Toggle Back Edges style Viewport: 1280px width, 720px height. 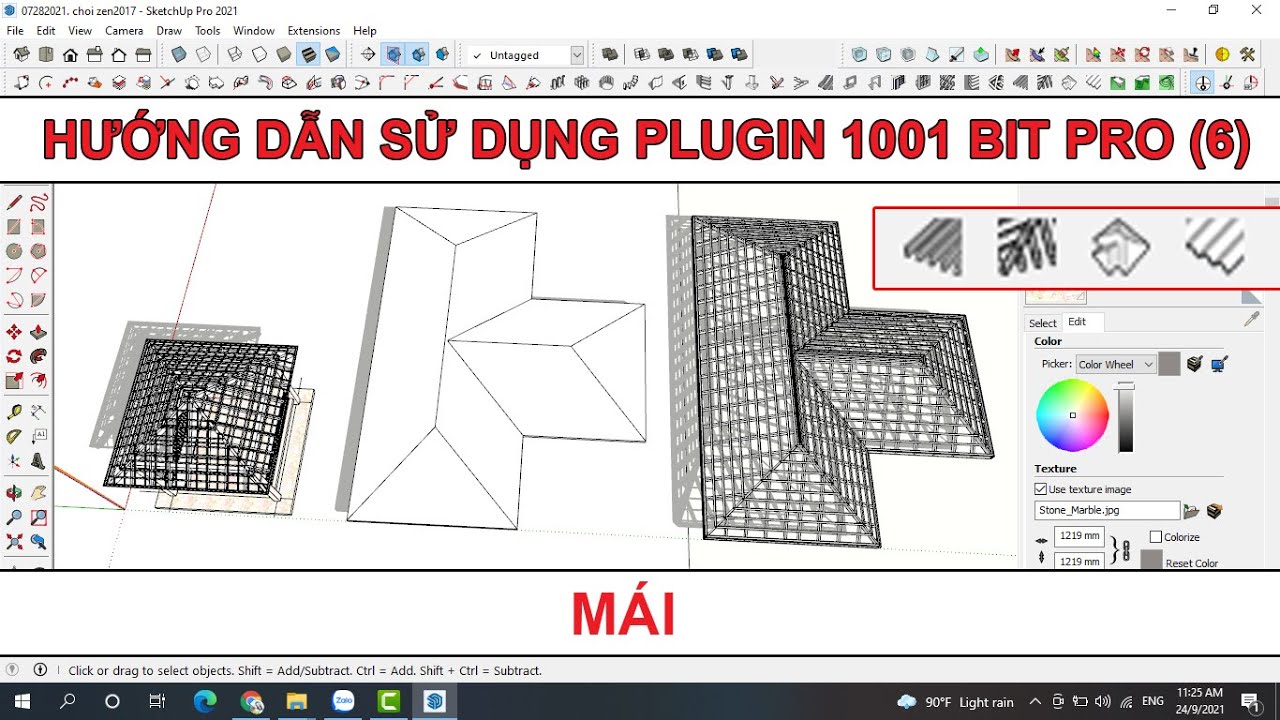click(203, 55)
